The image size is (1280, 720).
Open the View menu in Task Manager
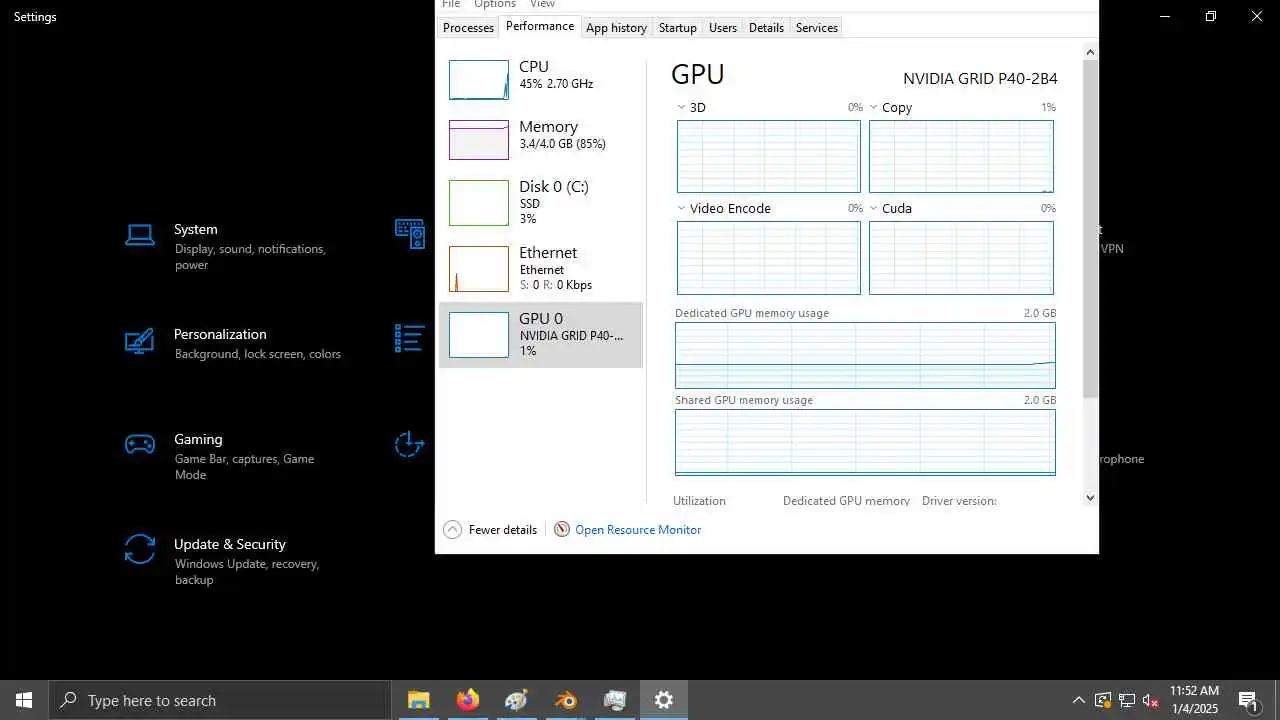click(x=542, y=4)
